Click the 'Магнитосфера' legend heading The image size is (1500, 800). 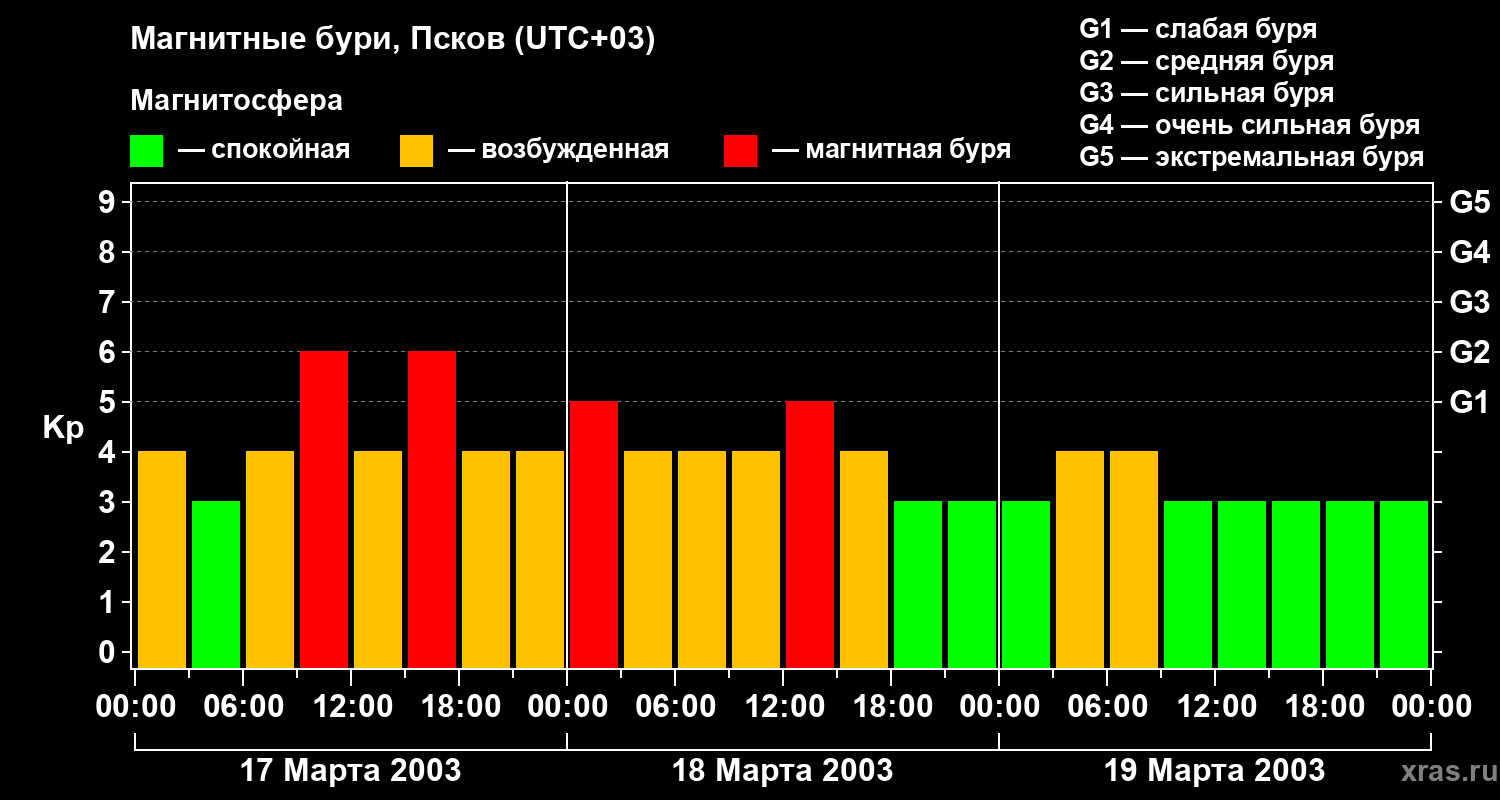point(236,101)
